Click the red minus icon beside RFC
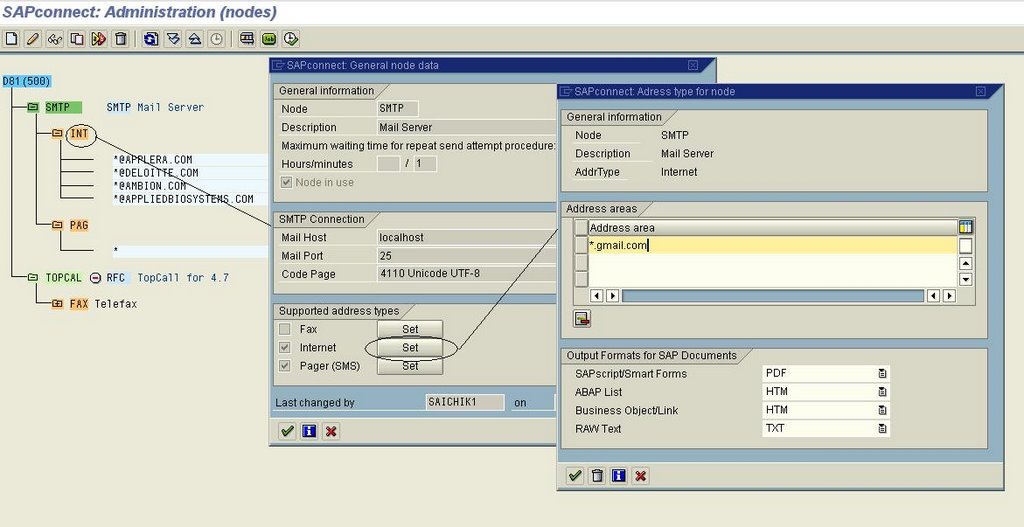Image resolution: width=1024 pixels, height=527 pixels. [95, 278]
